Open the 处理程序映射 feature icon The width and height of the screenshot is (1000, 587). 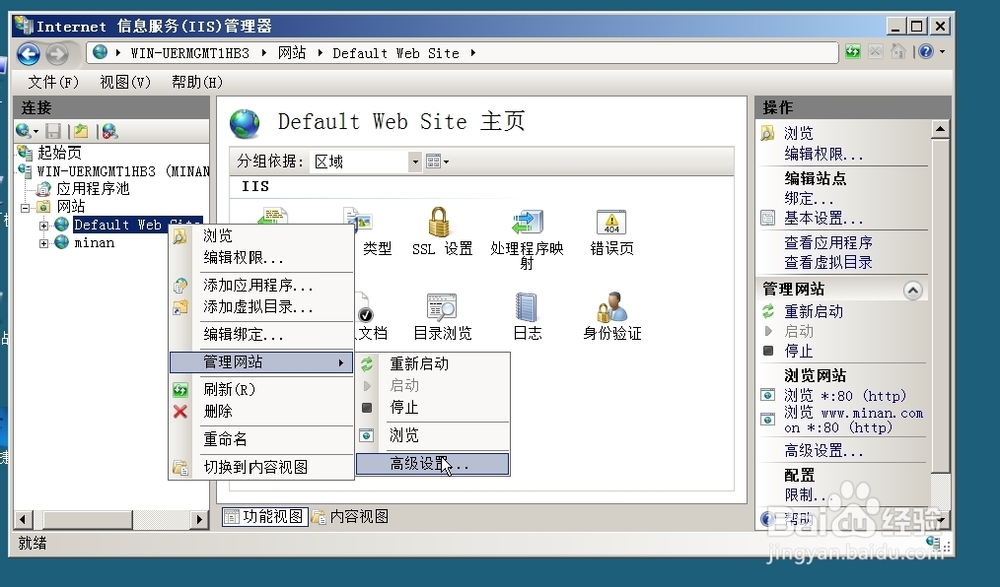coord(527,222)
